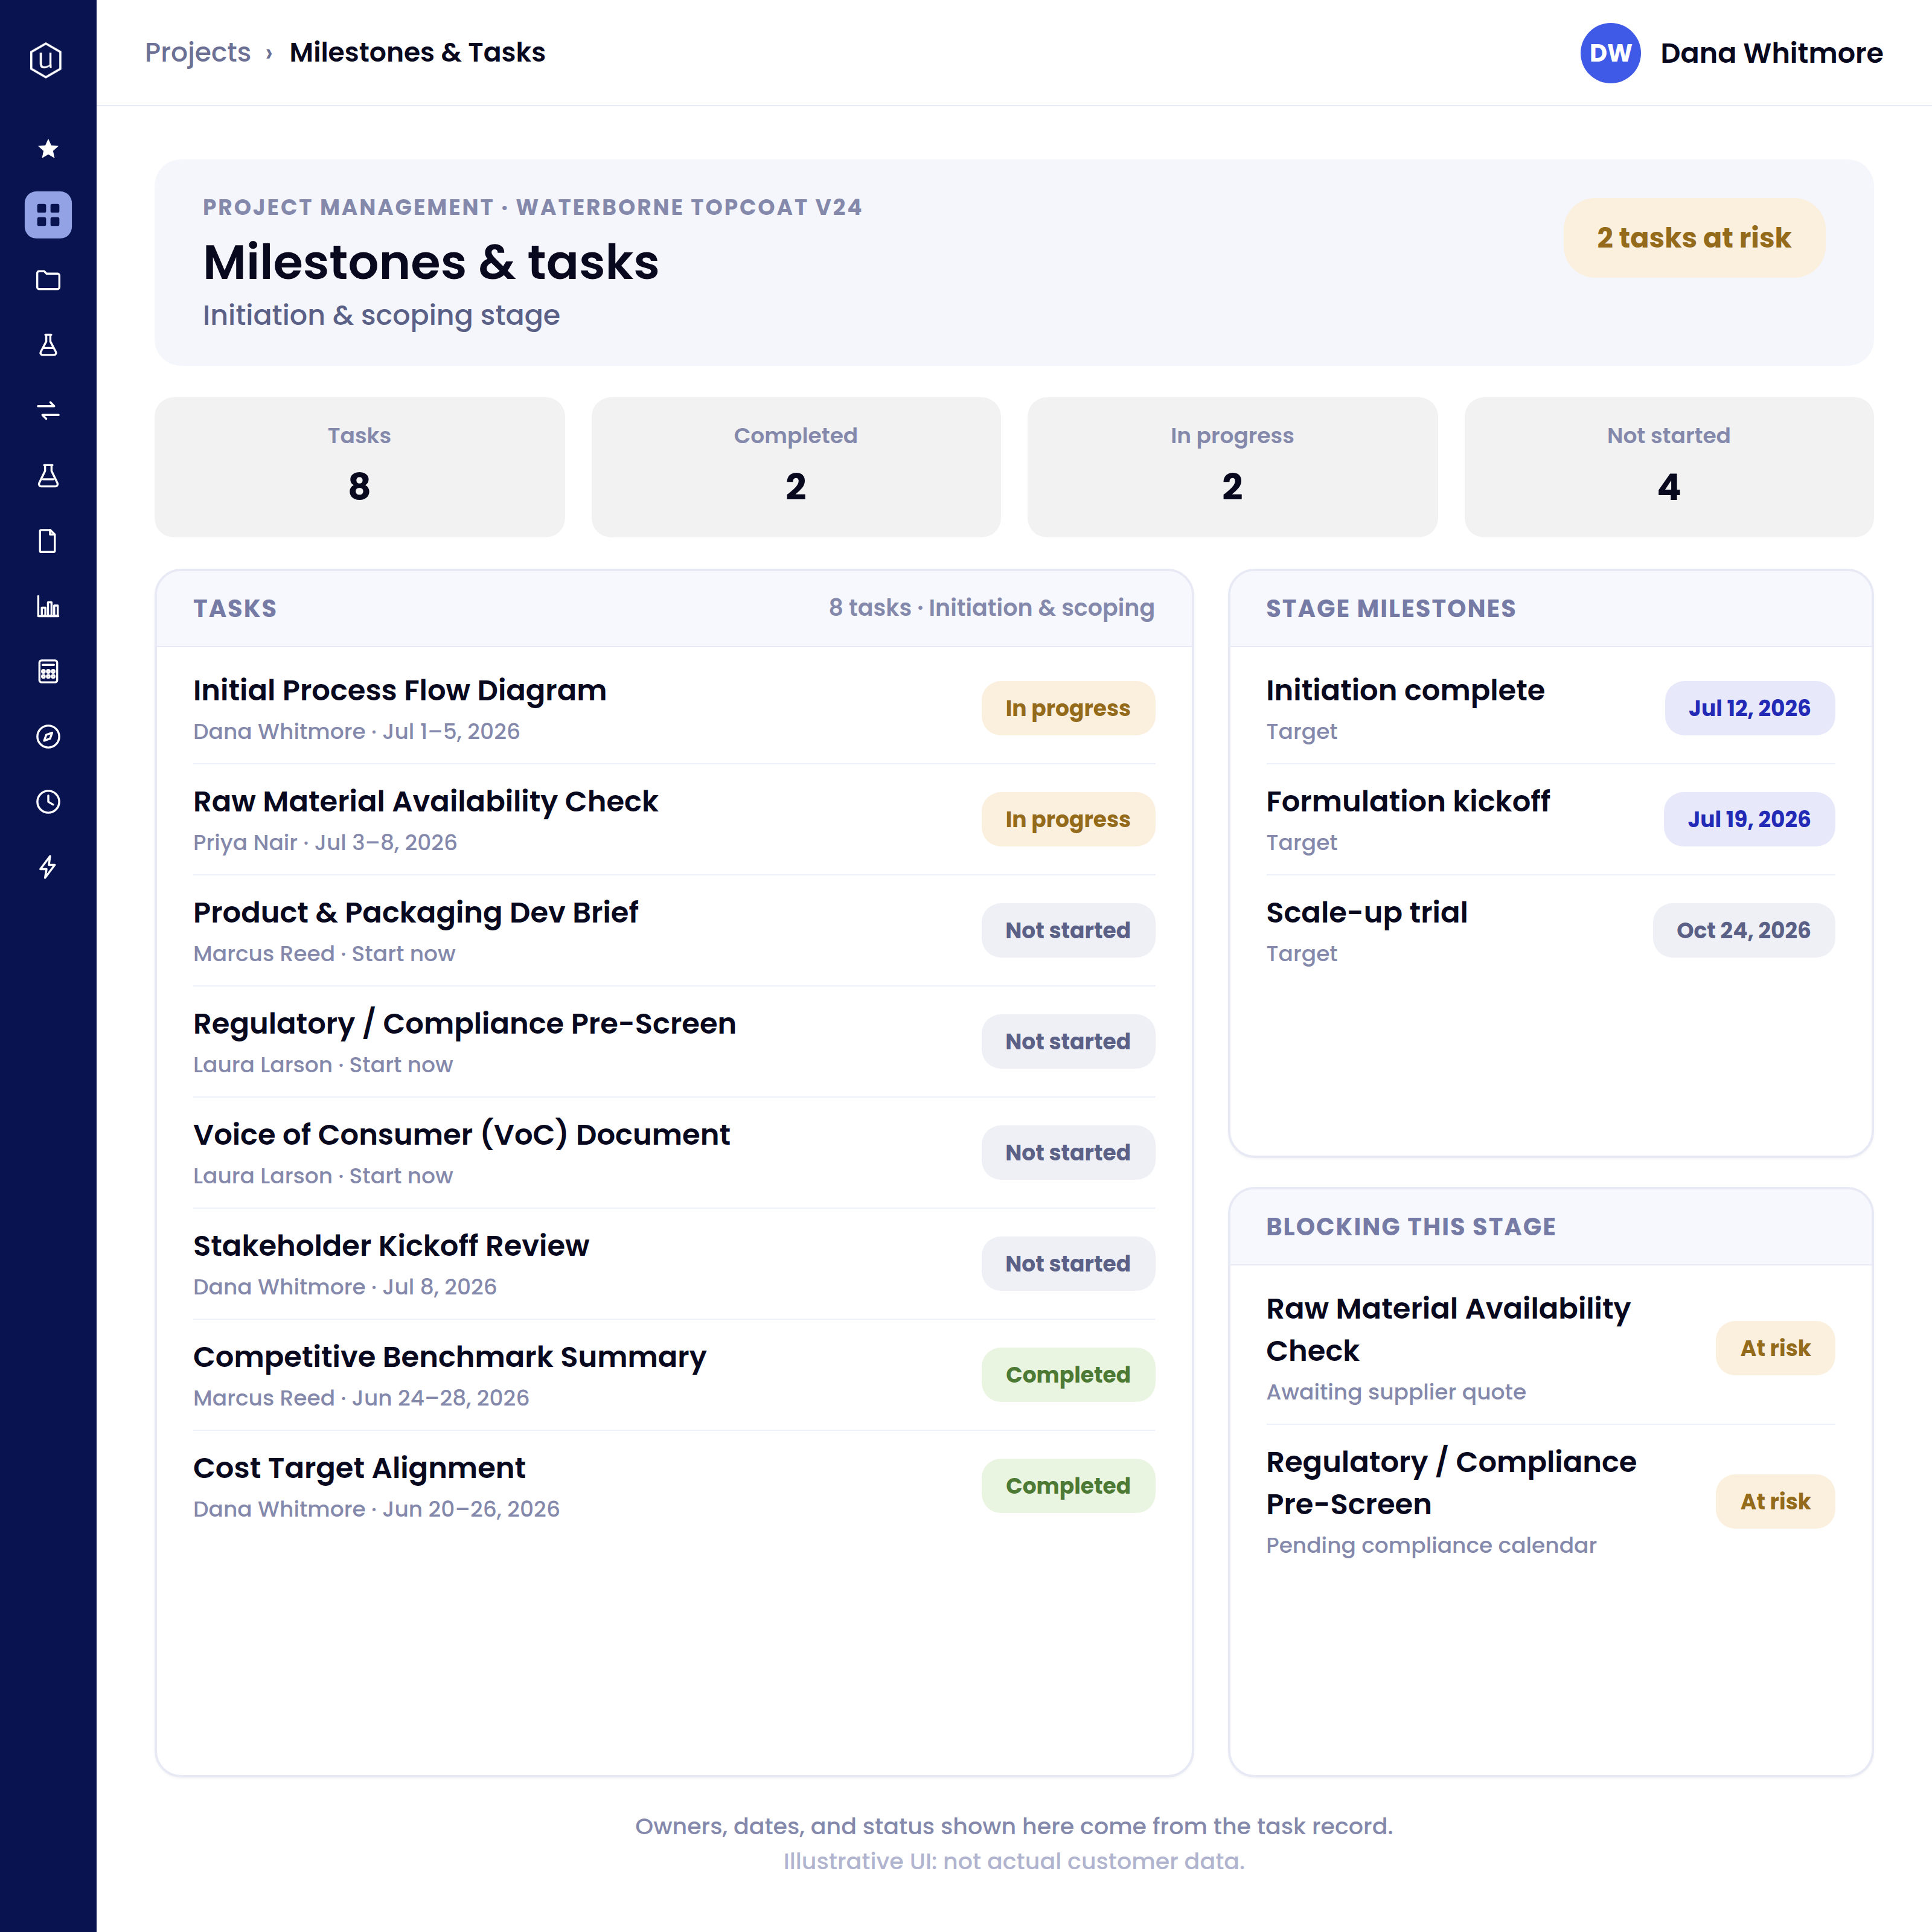Open the folder icon in sidebar
1932x1932 pixels.
click(48, 280)
